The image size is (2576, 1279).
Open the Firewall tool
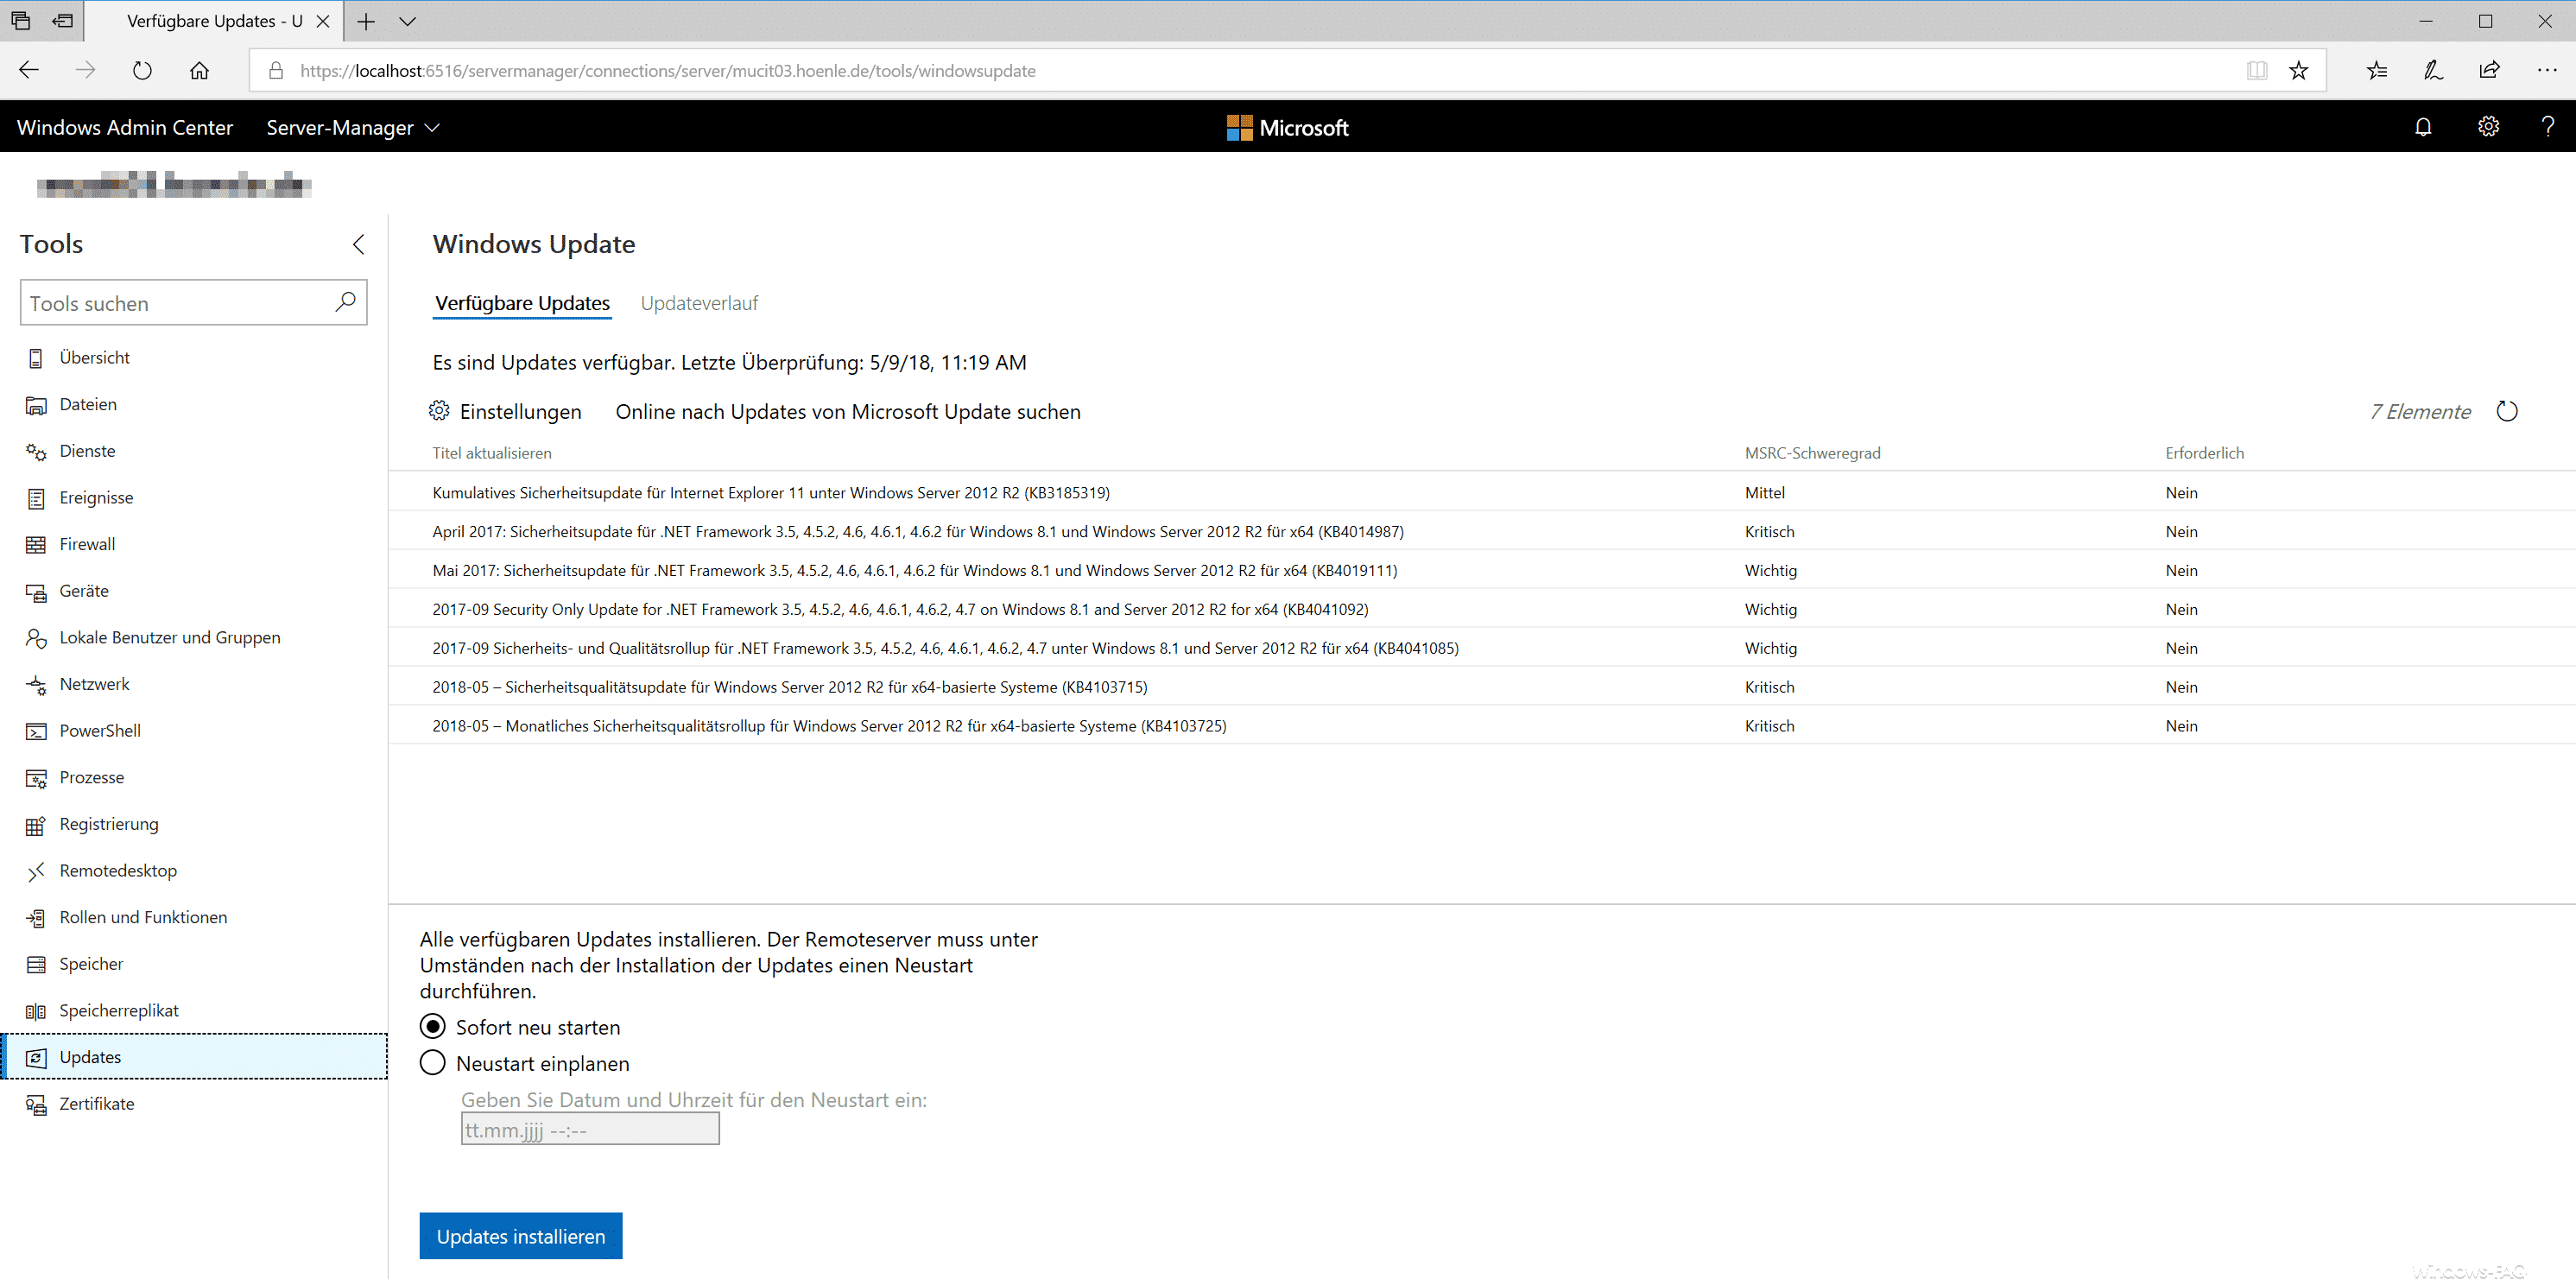tap(88, 544)
